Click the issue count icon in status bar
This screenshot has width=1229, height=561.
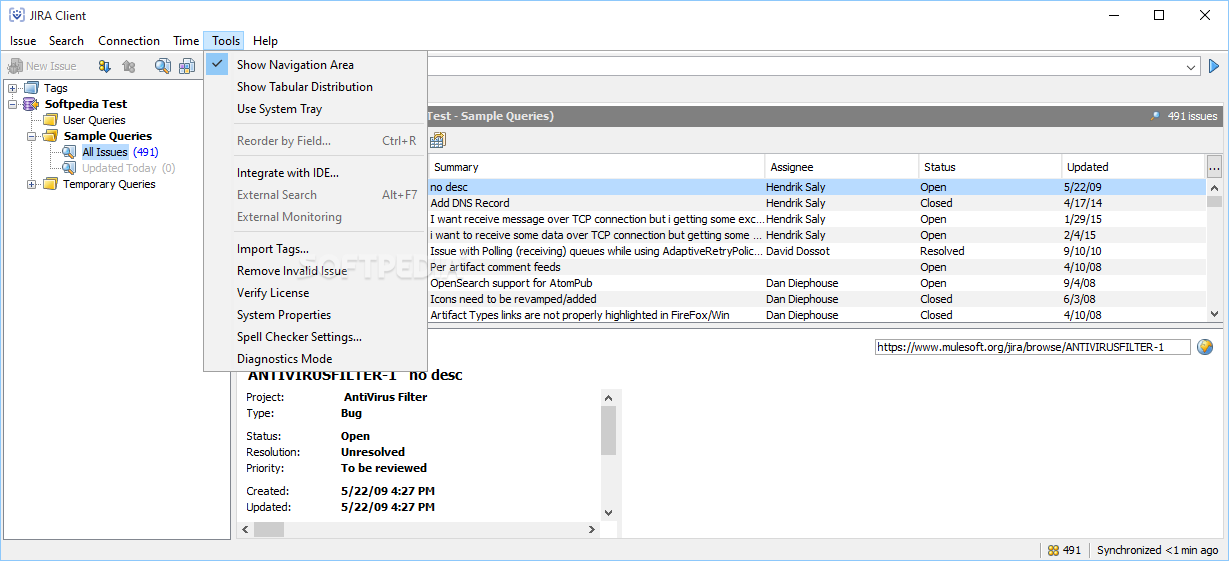[x=1053, y=550]
